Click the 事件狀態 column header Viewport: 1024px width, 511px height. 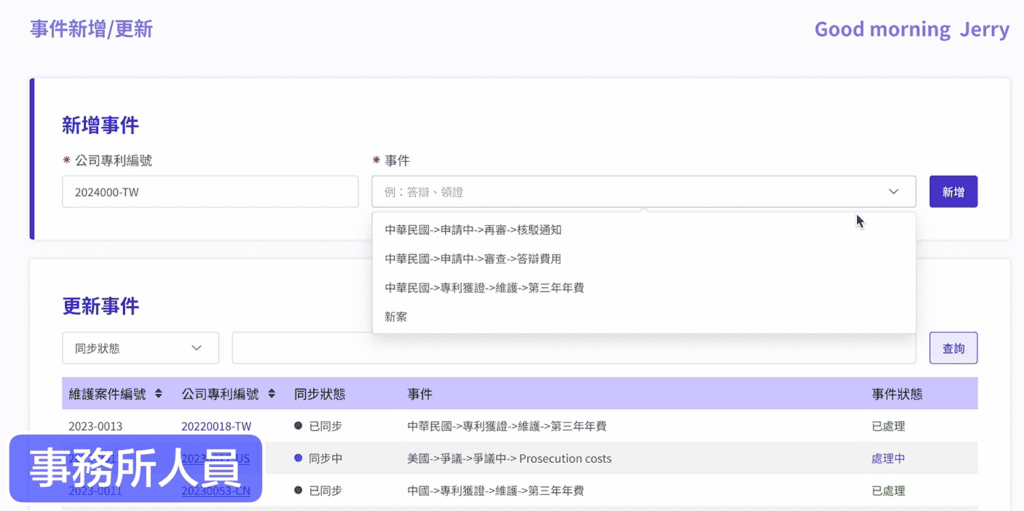coord(897,395)
